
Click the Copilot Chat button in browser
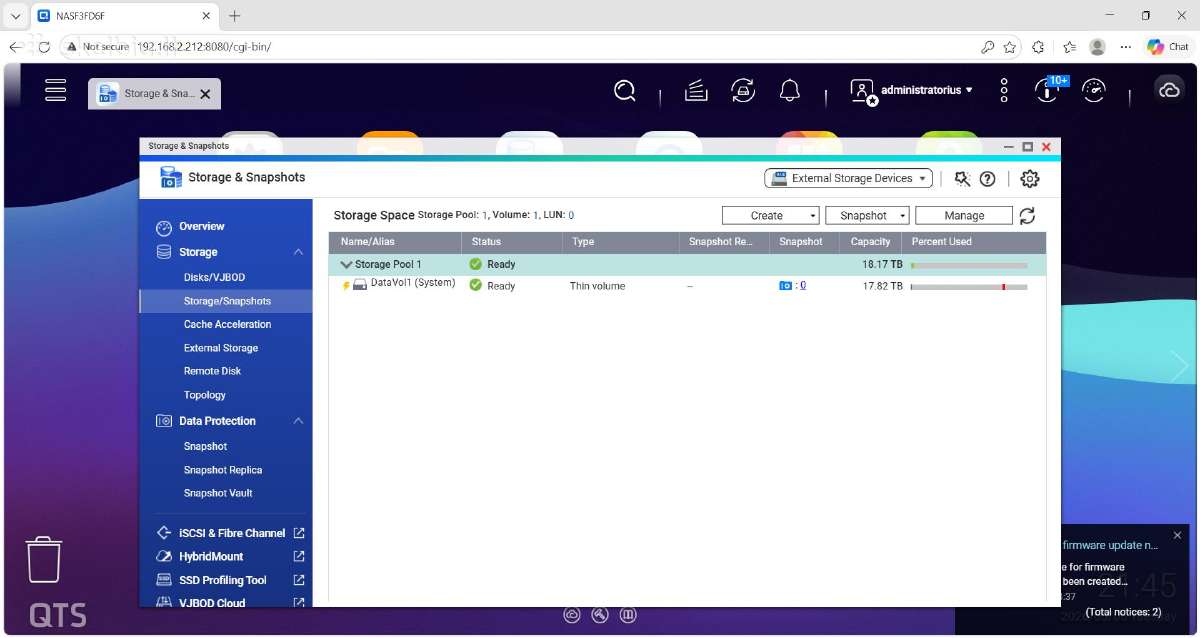pyautogui.click(x=1167, y=47)
